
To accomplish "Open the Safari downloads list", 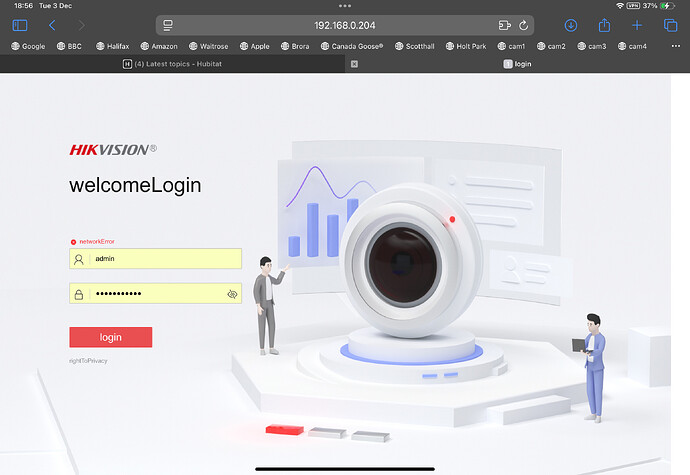I will point(571,25).
